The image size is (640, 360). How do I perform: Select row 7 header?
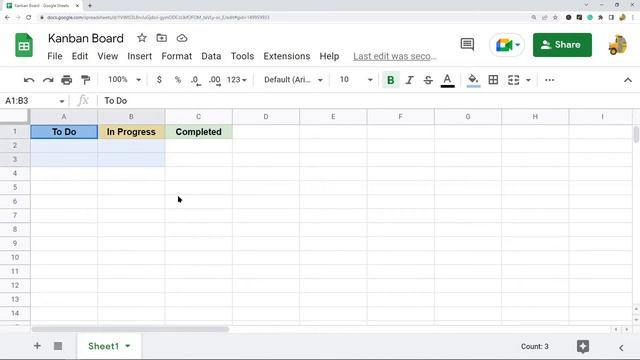click(15, 215)
